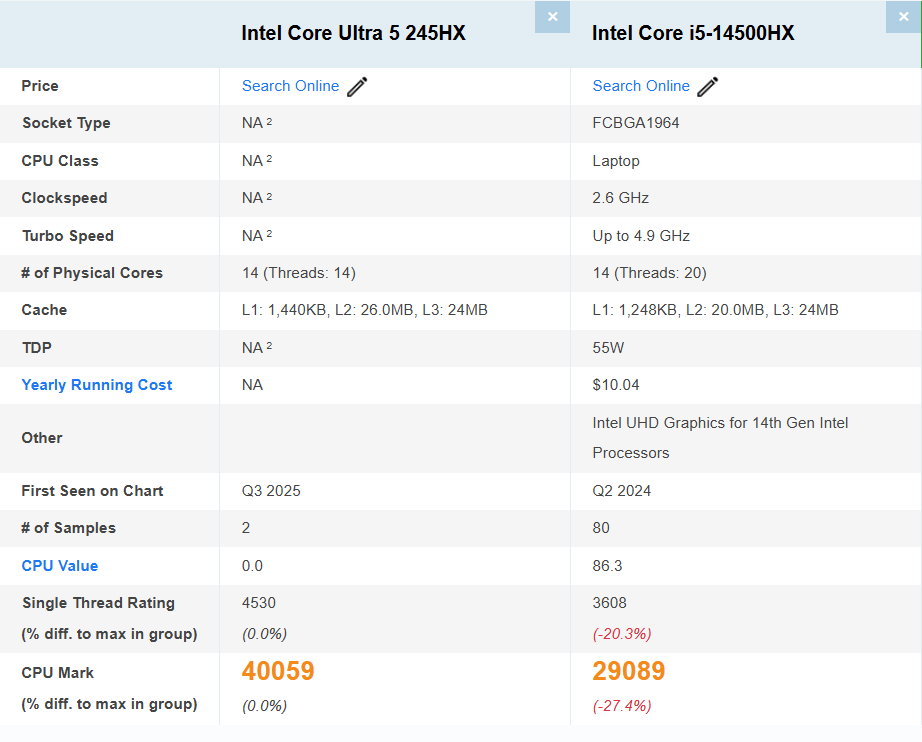Click the pencil edit icon for Intel Core i5-14500HX price
The image size is (922, 742).
click(x=707, y=86)
